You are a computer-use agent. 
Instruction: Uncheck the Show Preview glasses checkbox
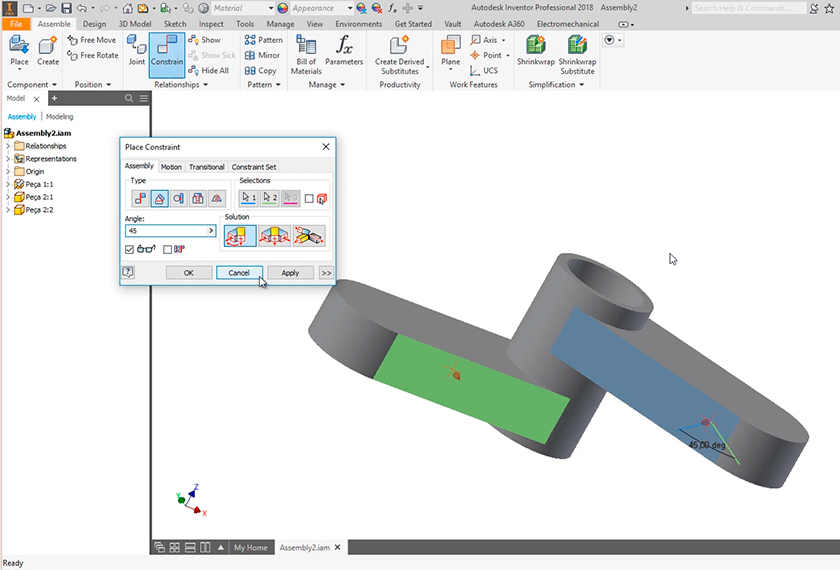pyautogui.click(x=130, y=249)
